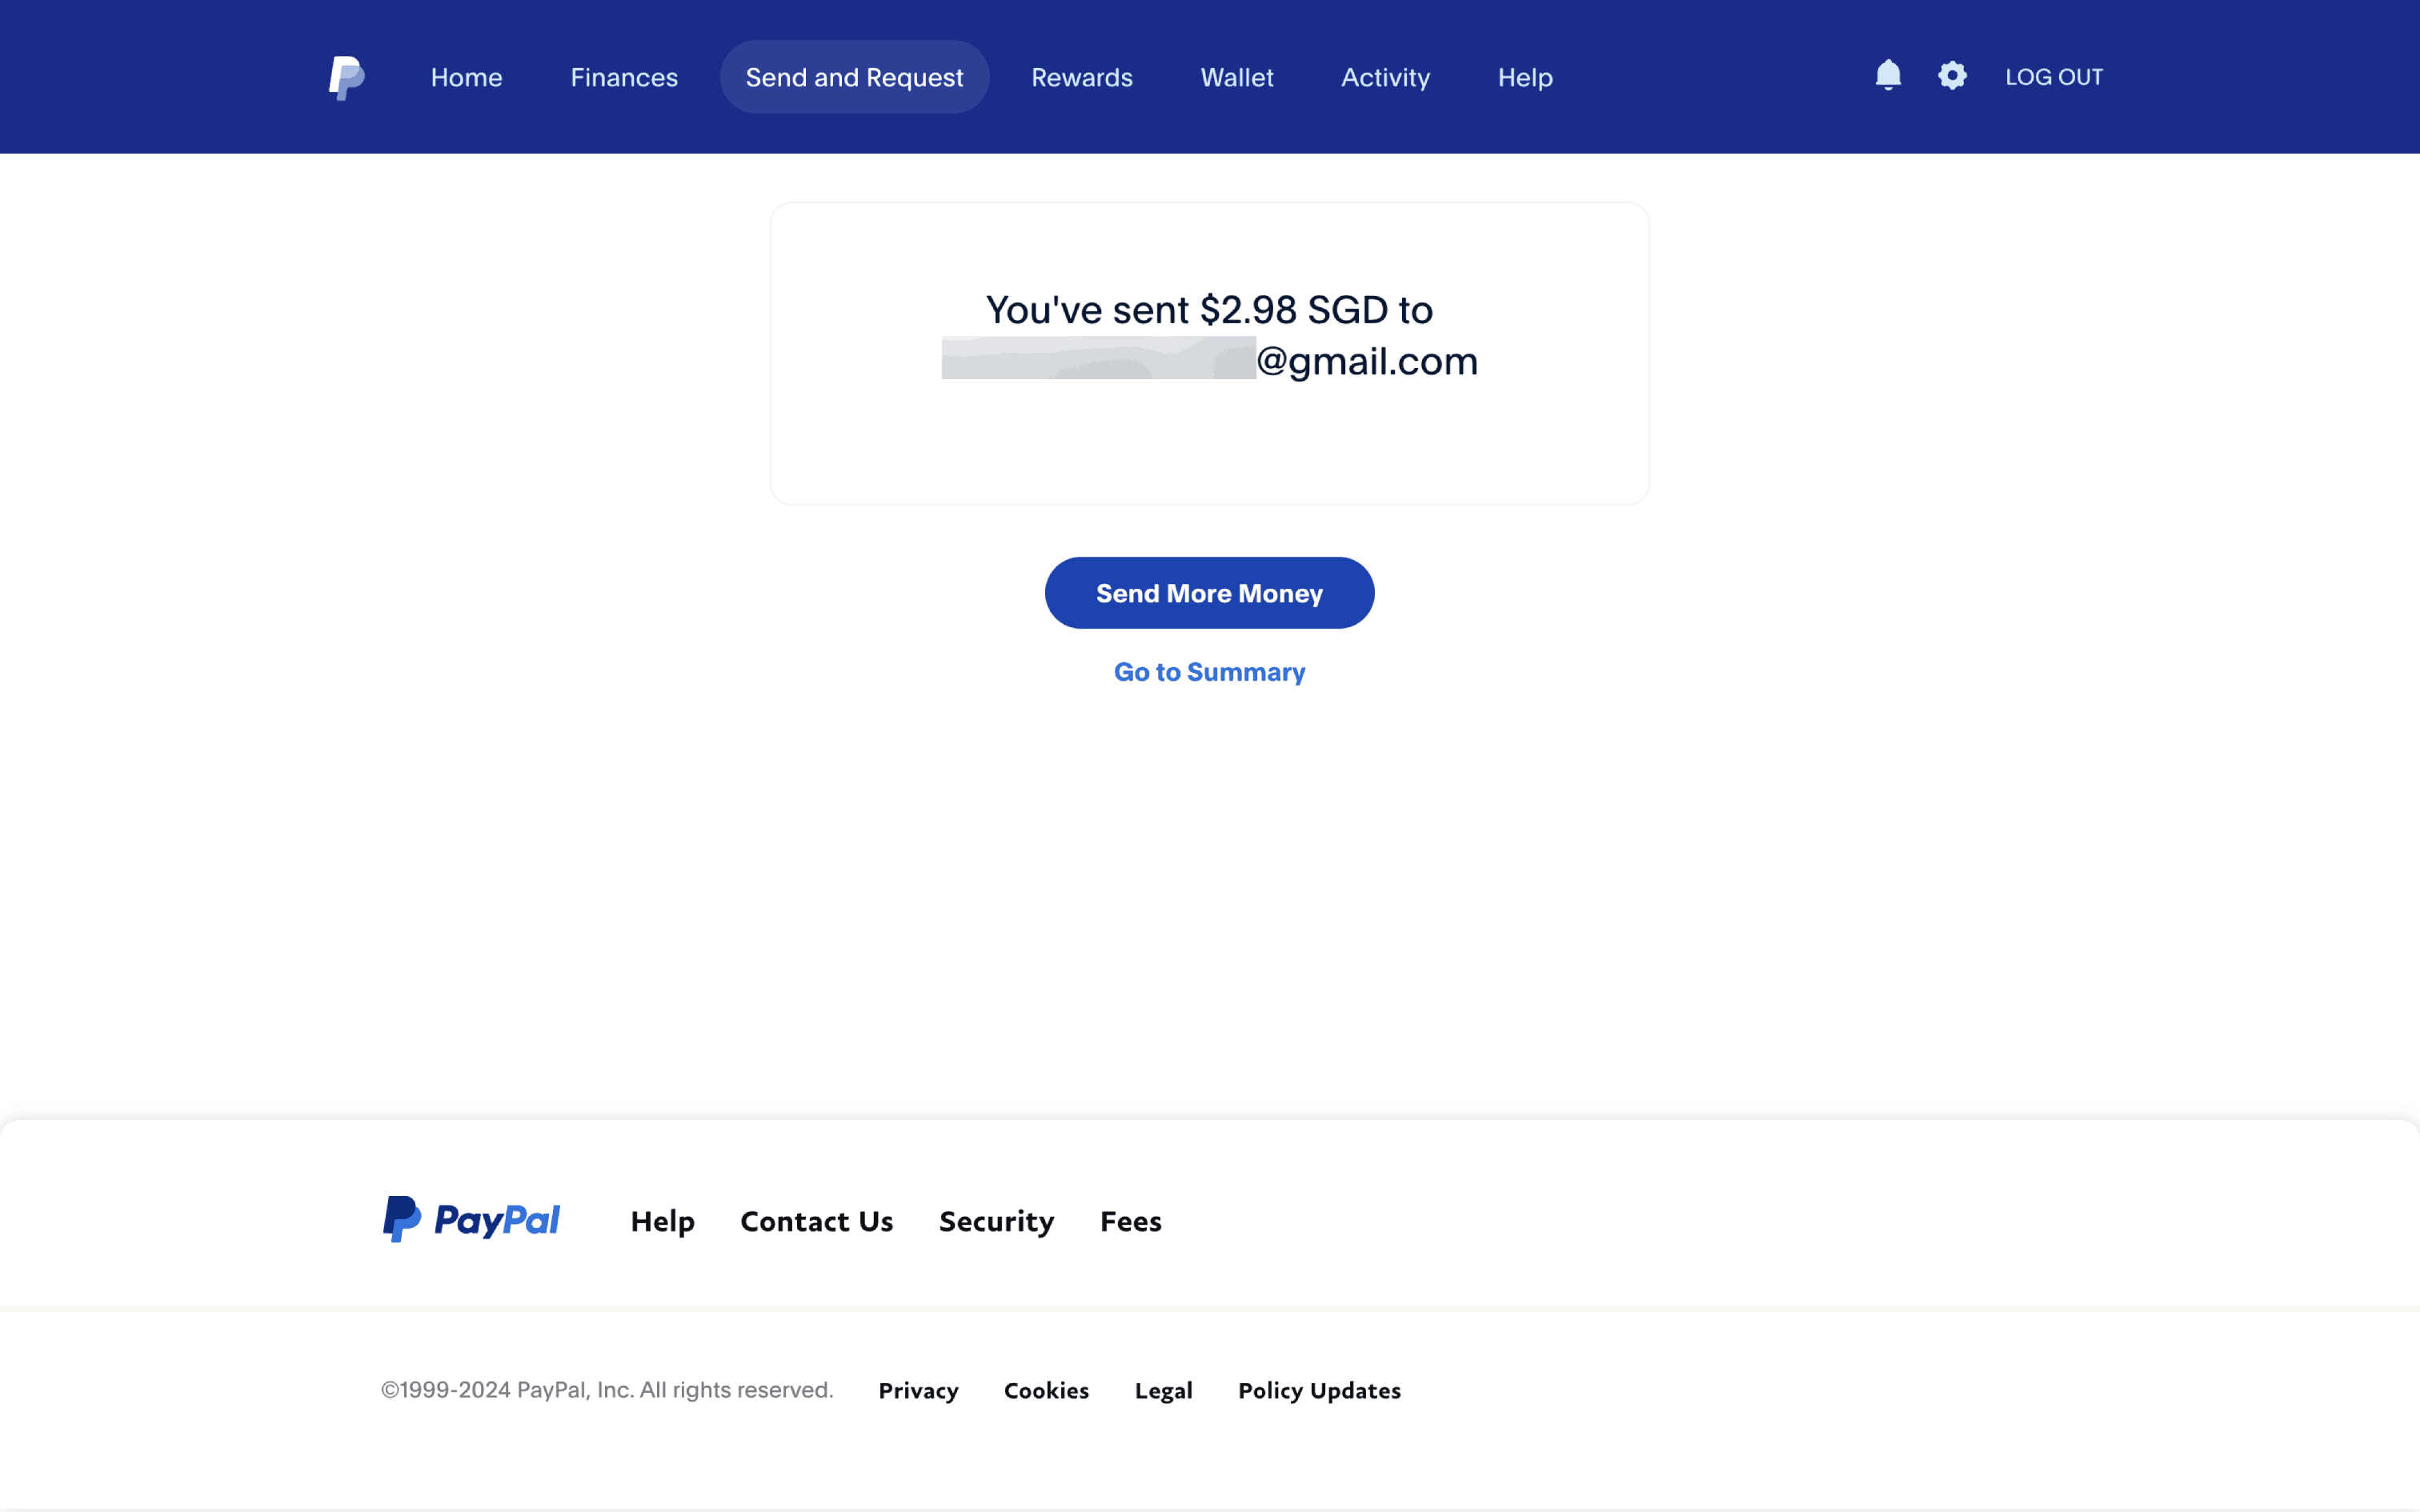The image size is (2420, 1512).
Task: Open the Finances menu item
Action: (x=624, y=77)
